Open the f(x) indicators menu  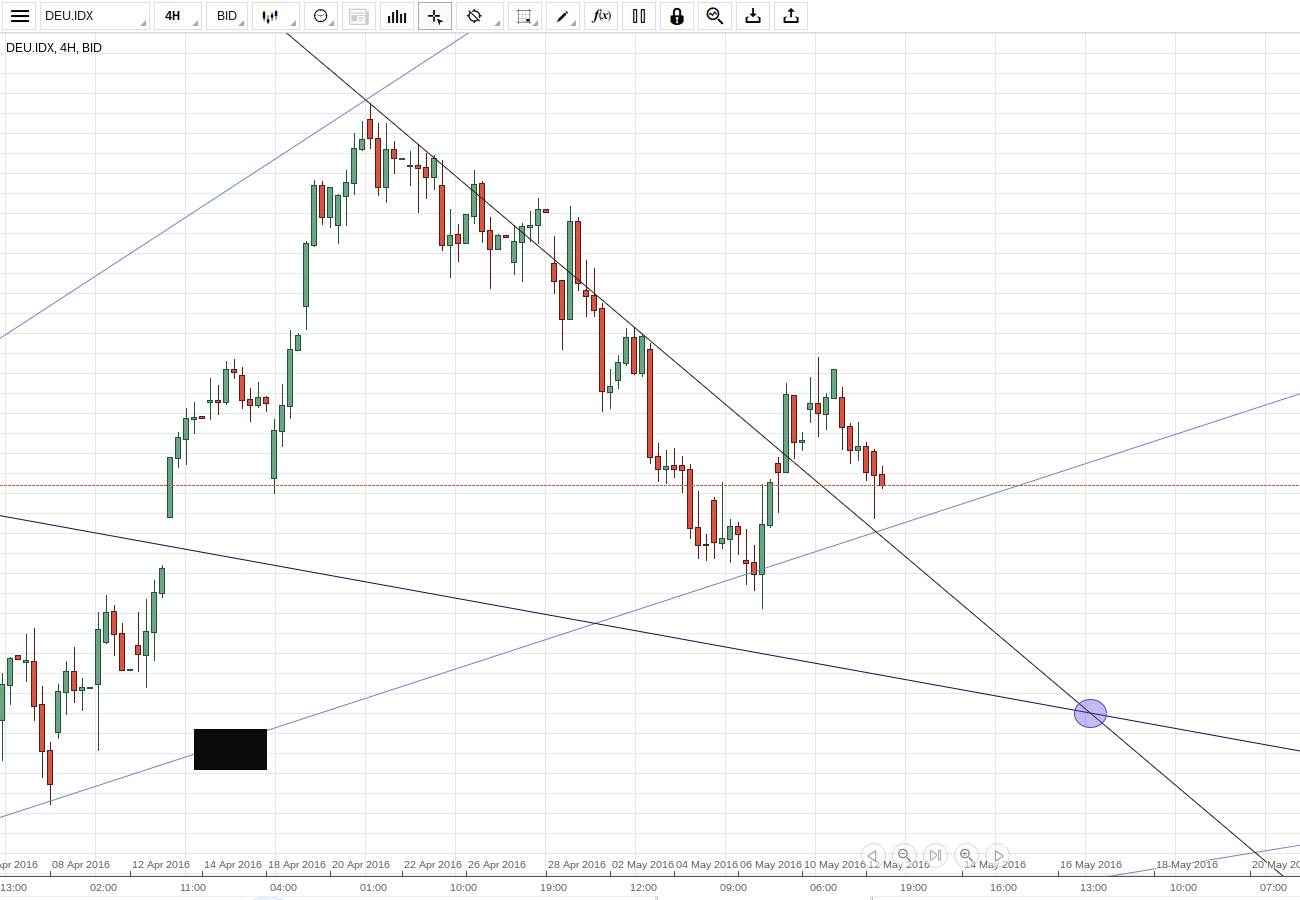point(601,16)
